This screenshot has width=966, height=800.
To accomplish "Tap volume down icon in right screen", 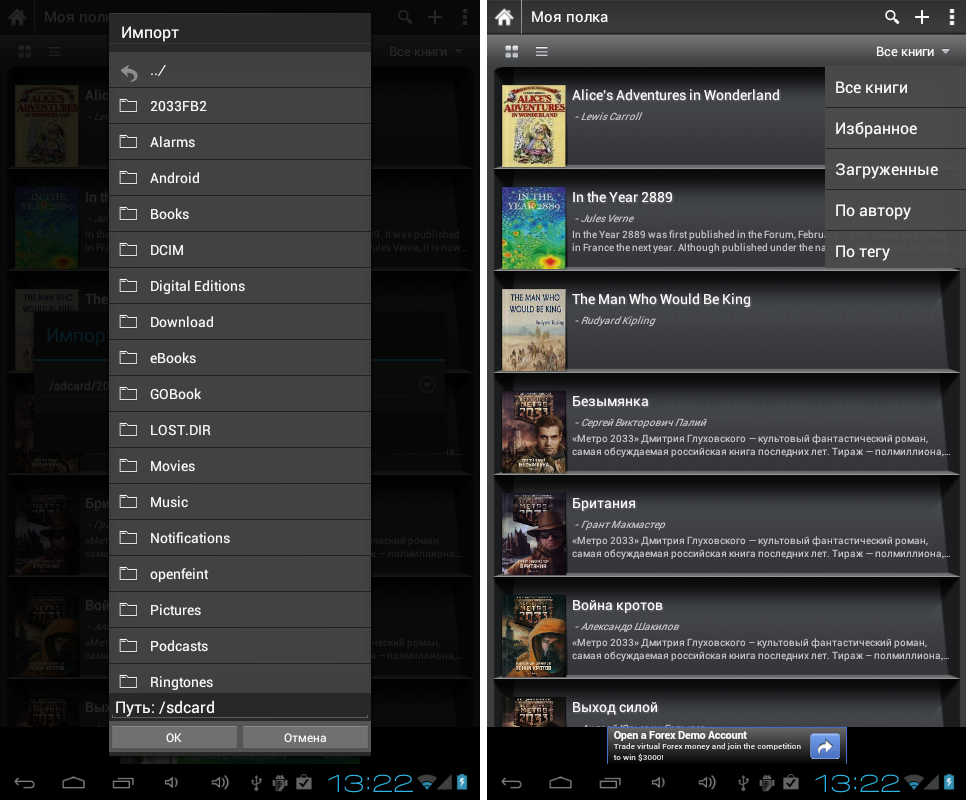I will tap(659, 783).
